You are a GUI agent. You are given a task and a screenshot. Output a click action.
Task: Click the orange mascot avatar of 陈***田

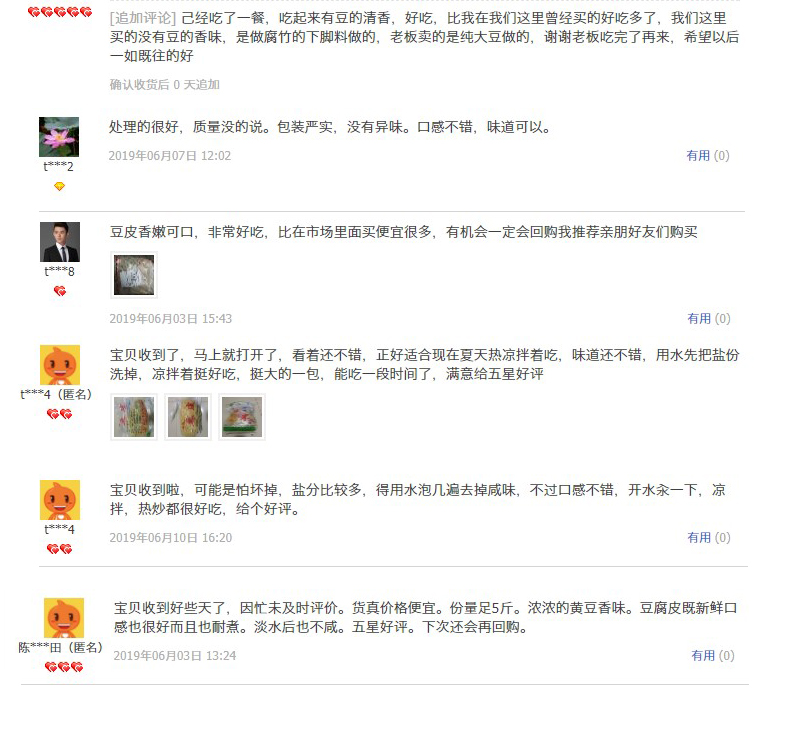64,618
